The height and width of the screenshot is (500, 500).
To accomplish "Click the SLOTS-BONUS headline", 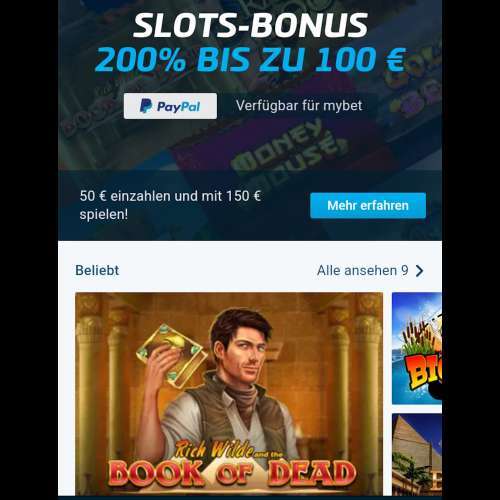I will pyautogui.click(x=250, y=25).
